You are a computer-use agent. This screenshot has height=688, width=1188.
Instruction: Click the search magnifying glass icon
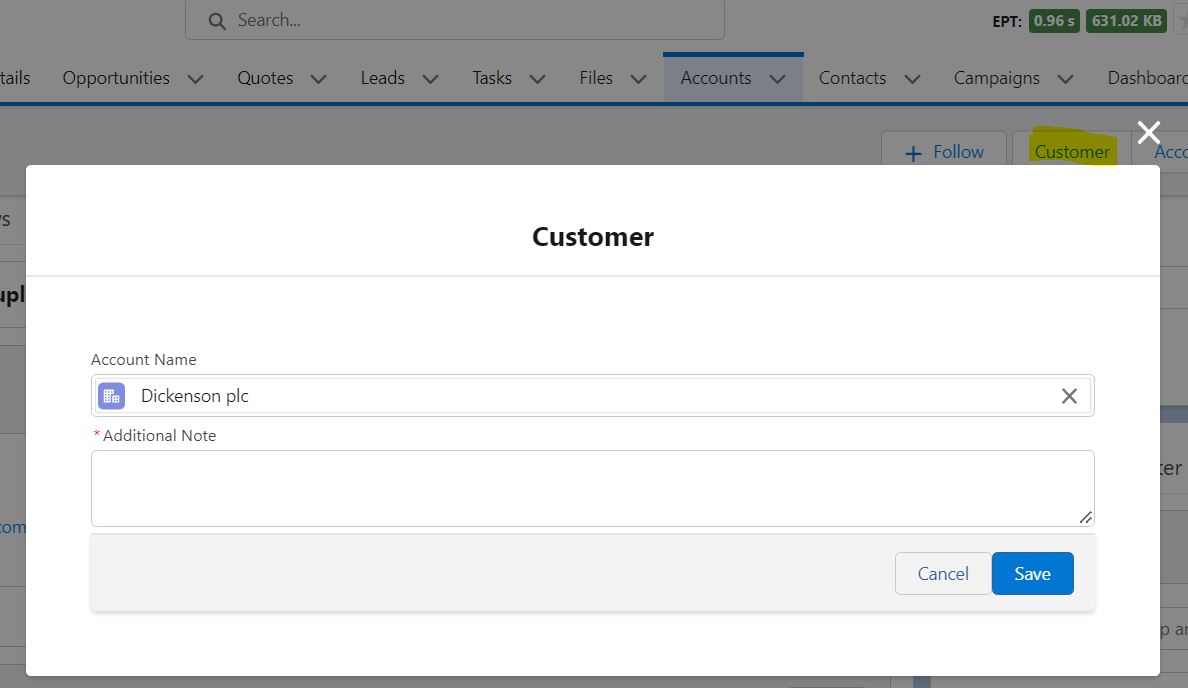[x=216, y=19]
